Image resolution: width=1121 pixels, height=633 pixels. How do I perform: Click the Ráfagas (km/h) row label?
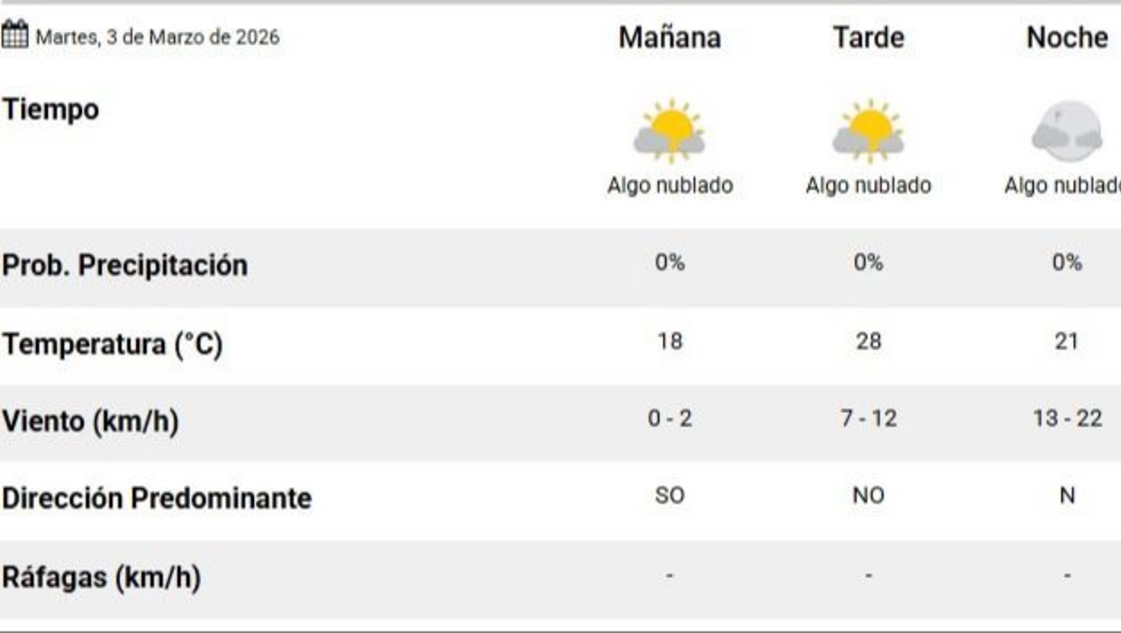tap(101, 577)
